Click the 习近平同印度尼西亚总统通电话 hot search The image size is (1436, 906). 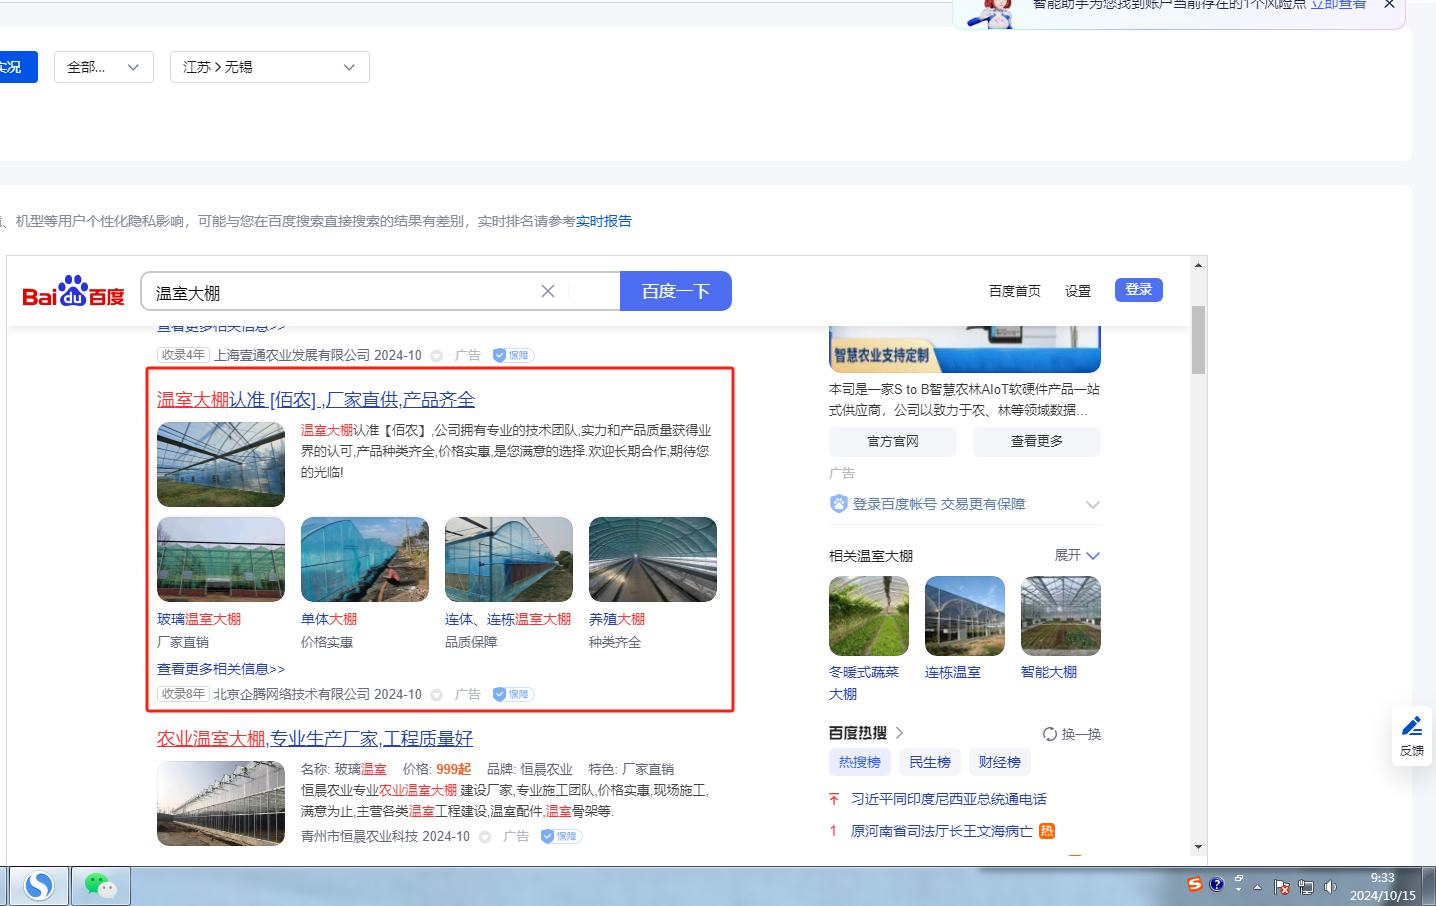click(x=949, y=799)
